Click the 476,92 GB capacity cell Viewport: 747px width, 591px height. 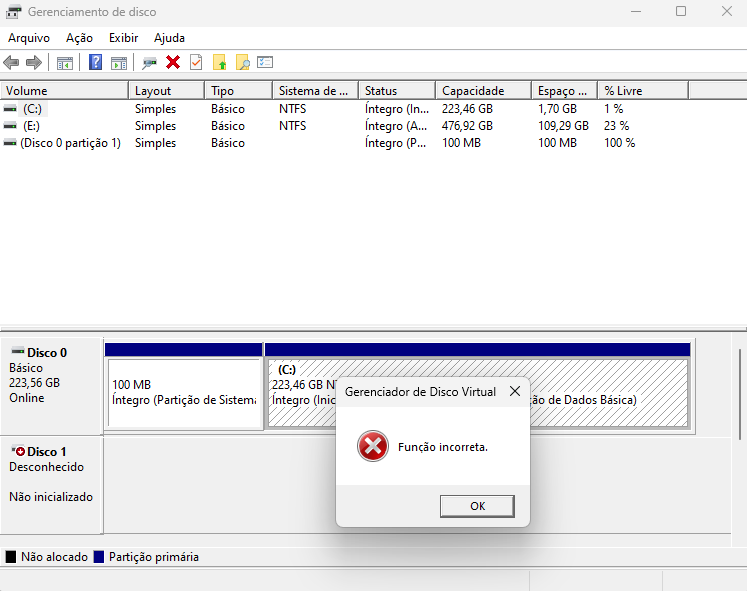tap(467, 126)
